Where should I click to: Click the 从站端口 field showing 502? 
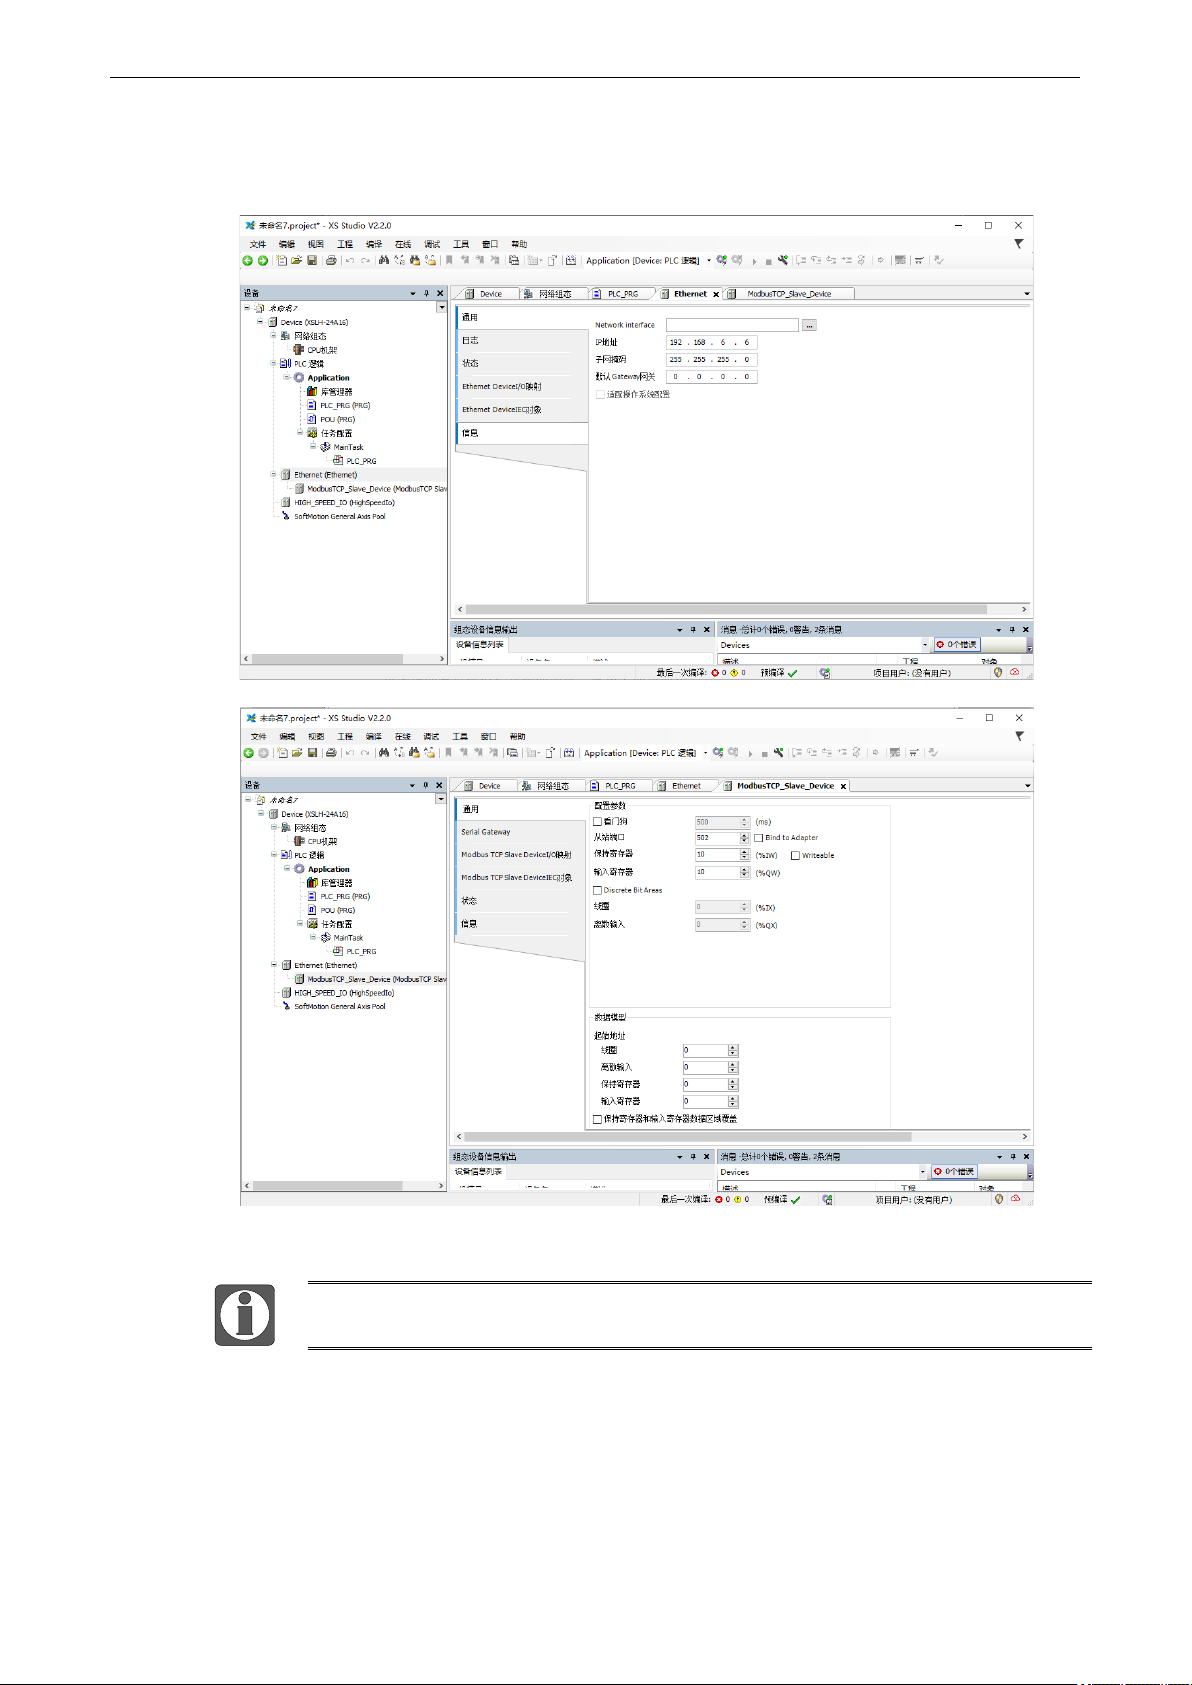(x=717, y=838)
